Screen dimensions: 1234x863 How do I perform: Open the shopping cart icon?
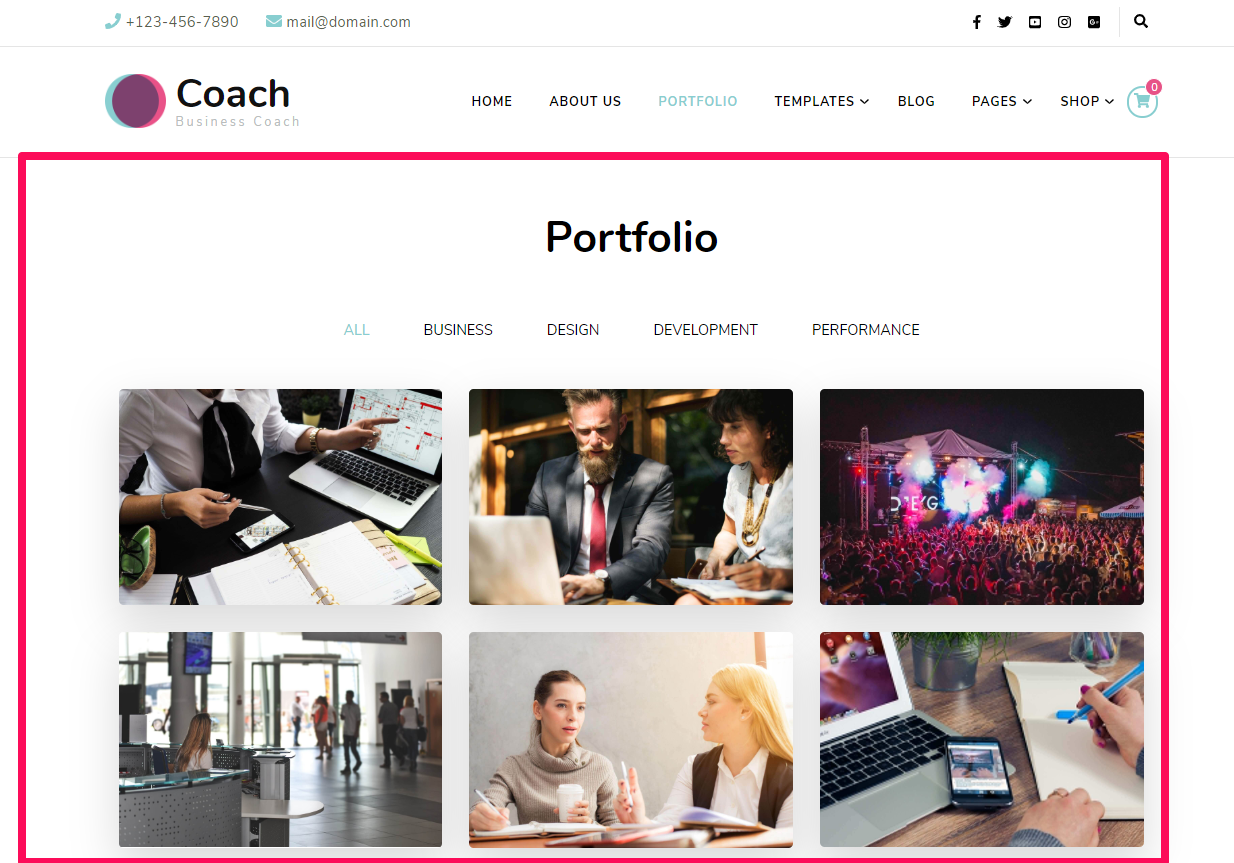click(1142, 101)
